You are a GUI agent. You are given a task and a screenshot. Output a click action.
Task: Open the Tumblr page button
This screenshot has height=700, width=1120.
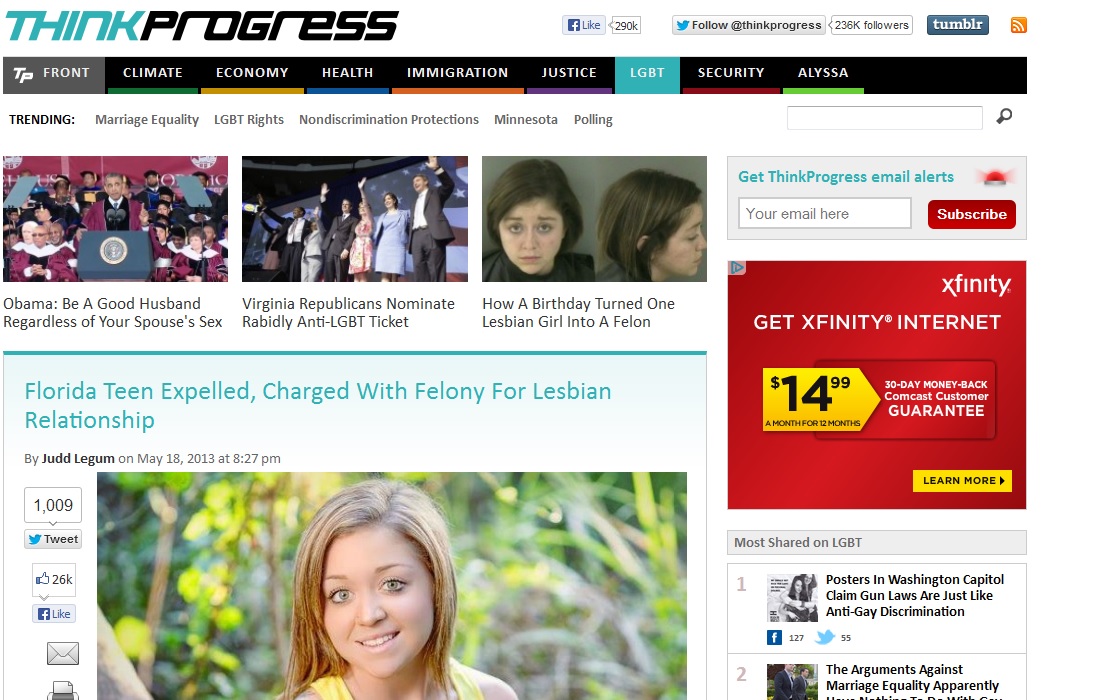pos(957,25)
